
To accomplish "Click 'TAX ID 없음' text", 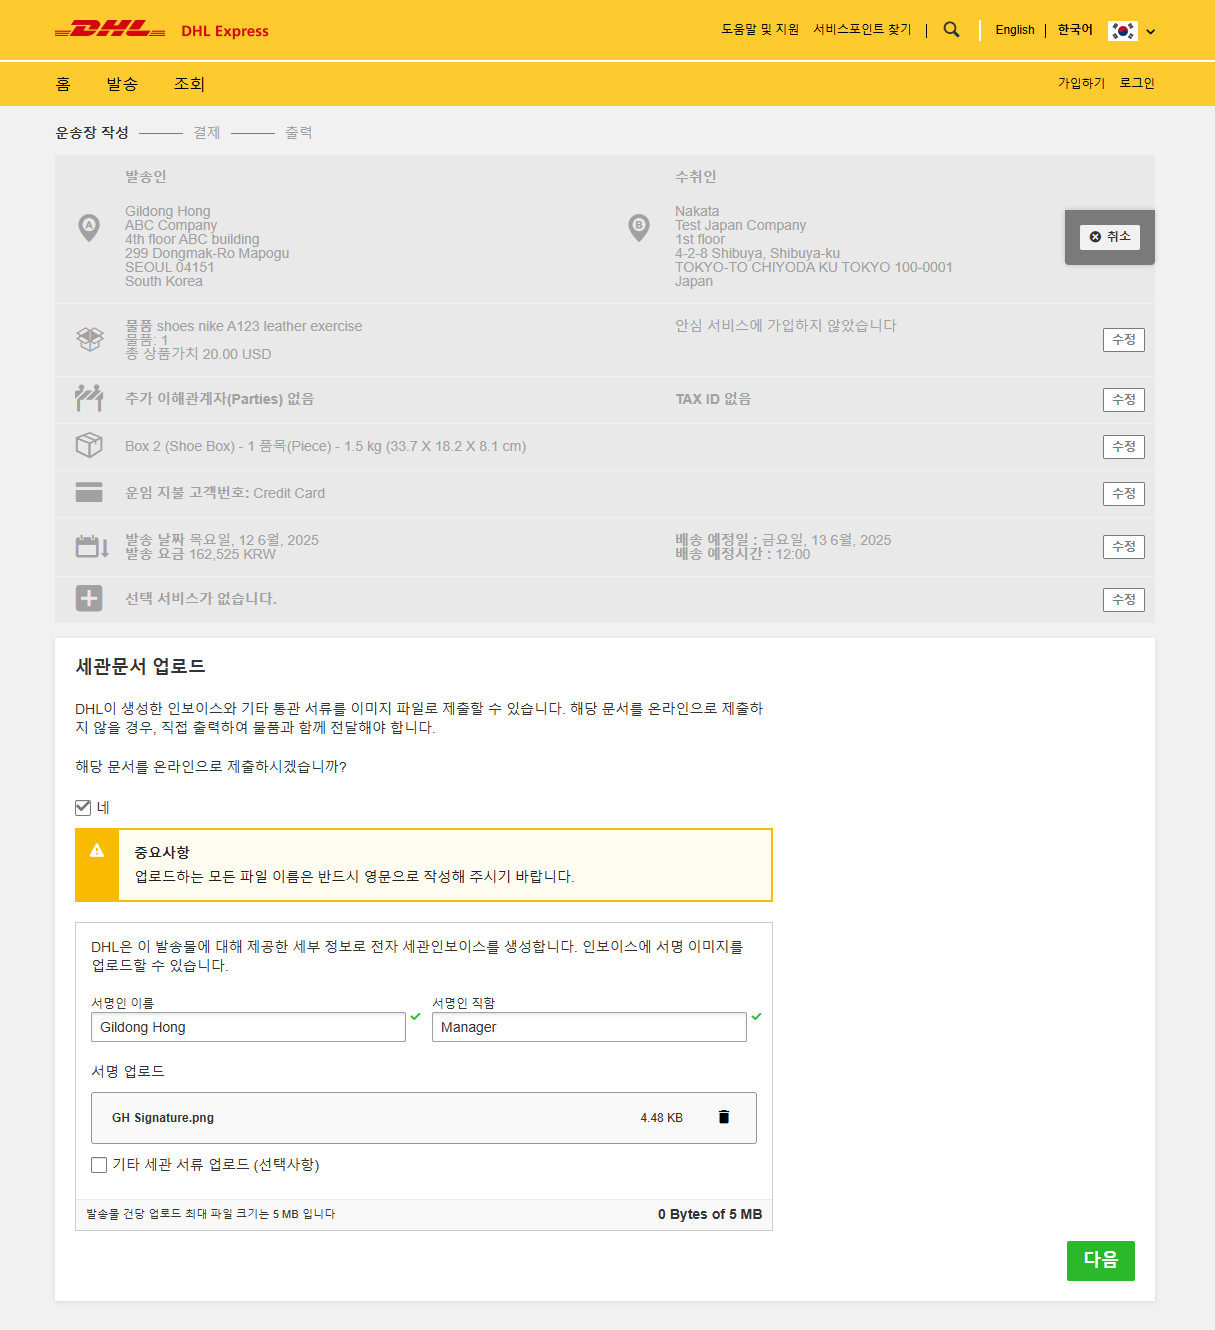I will click(x=713, y=398).
